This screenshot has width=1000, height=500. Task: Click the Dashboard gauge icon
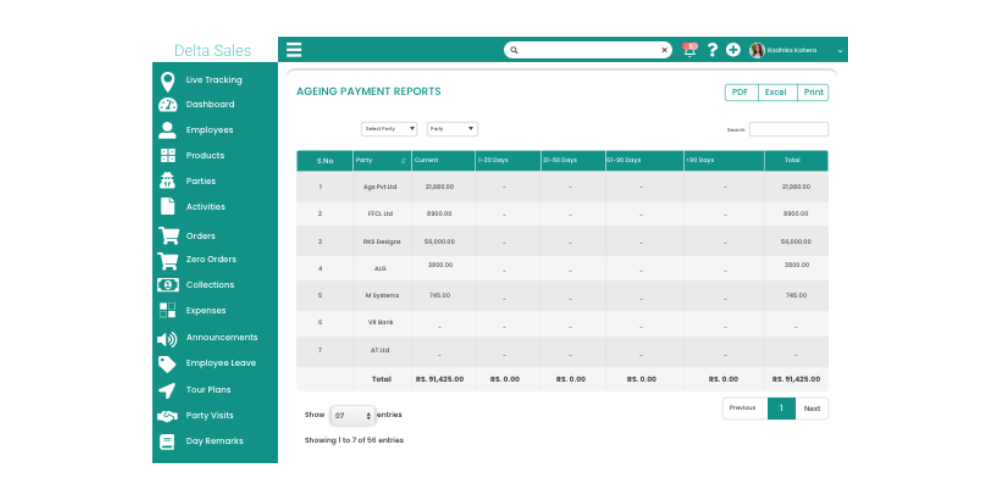click(x=167, y=105)
